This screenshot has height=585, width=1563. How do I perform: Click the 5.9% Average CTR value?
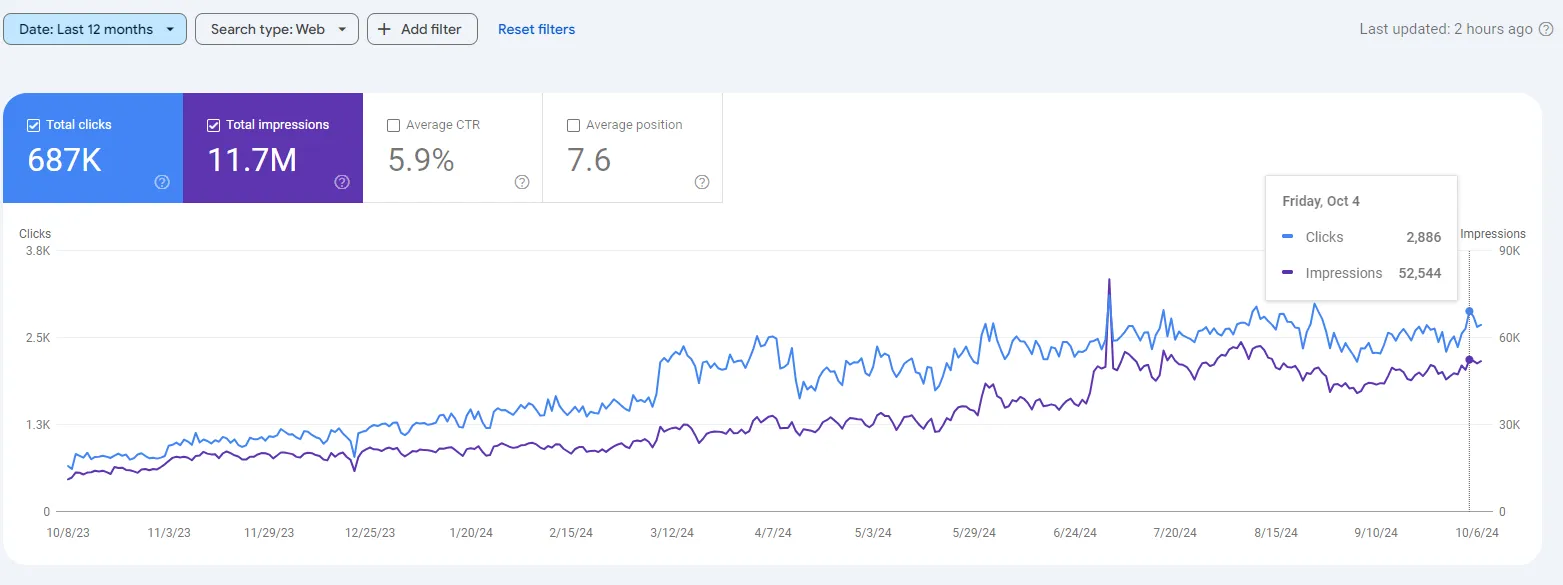point(421,160)
